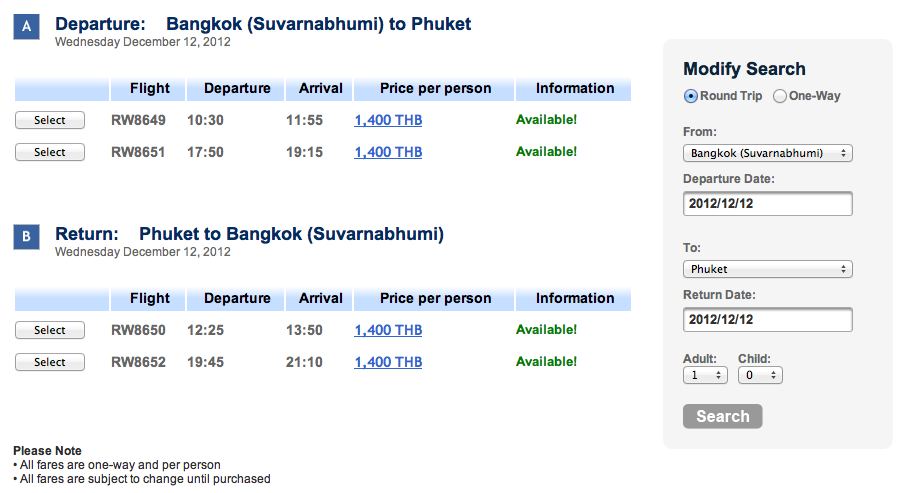
Task: Open the 1,400 THB price link for RW8650
Action: coord(388,330)
